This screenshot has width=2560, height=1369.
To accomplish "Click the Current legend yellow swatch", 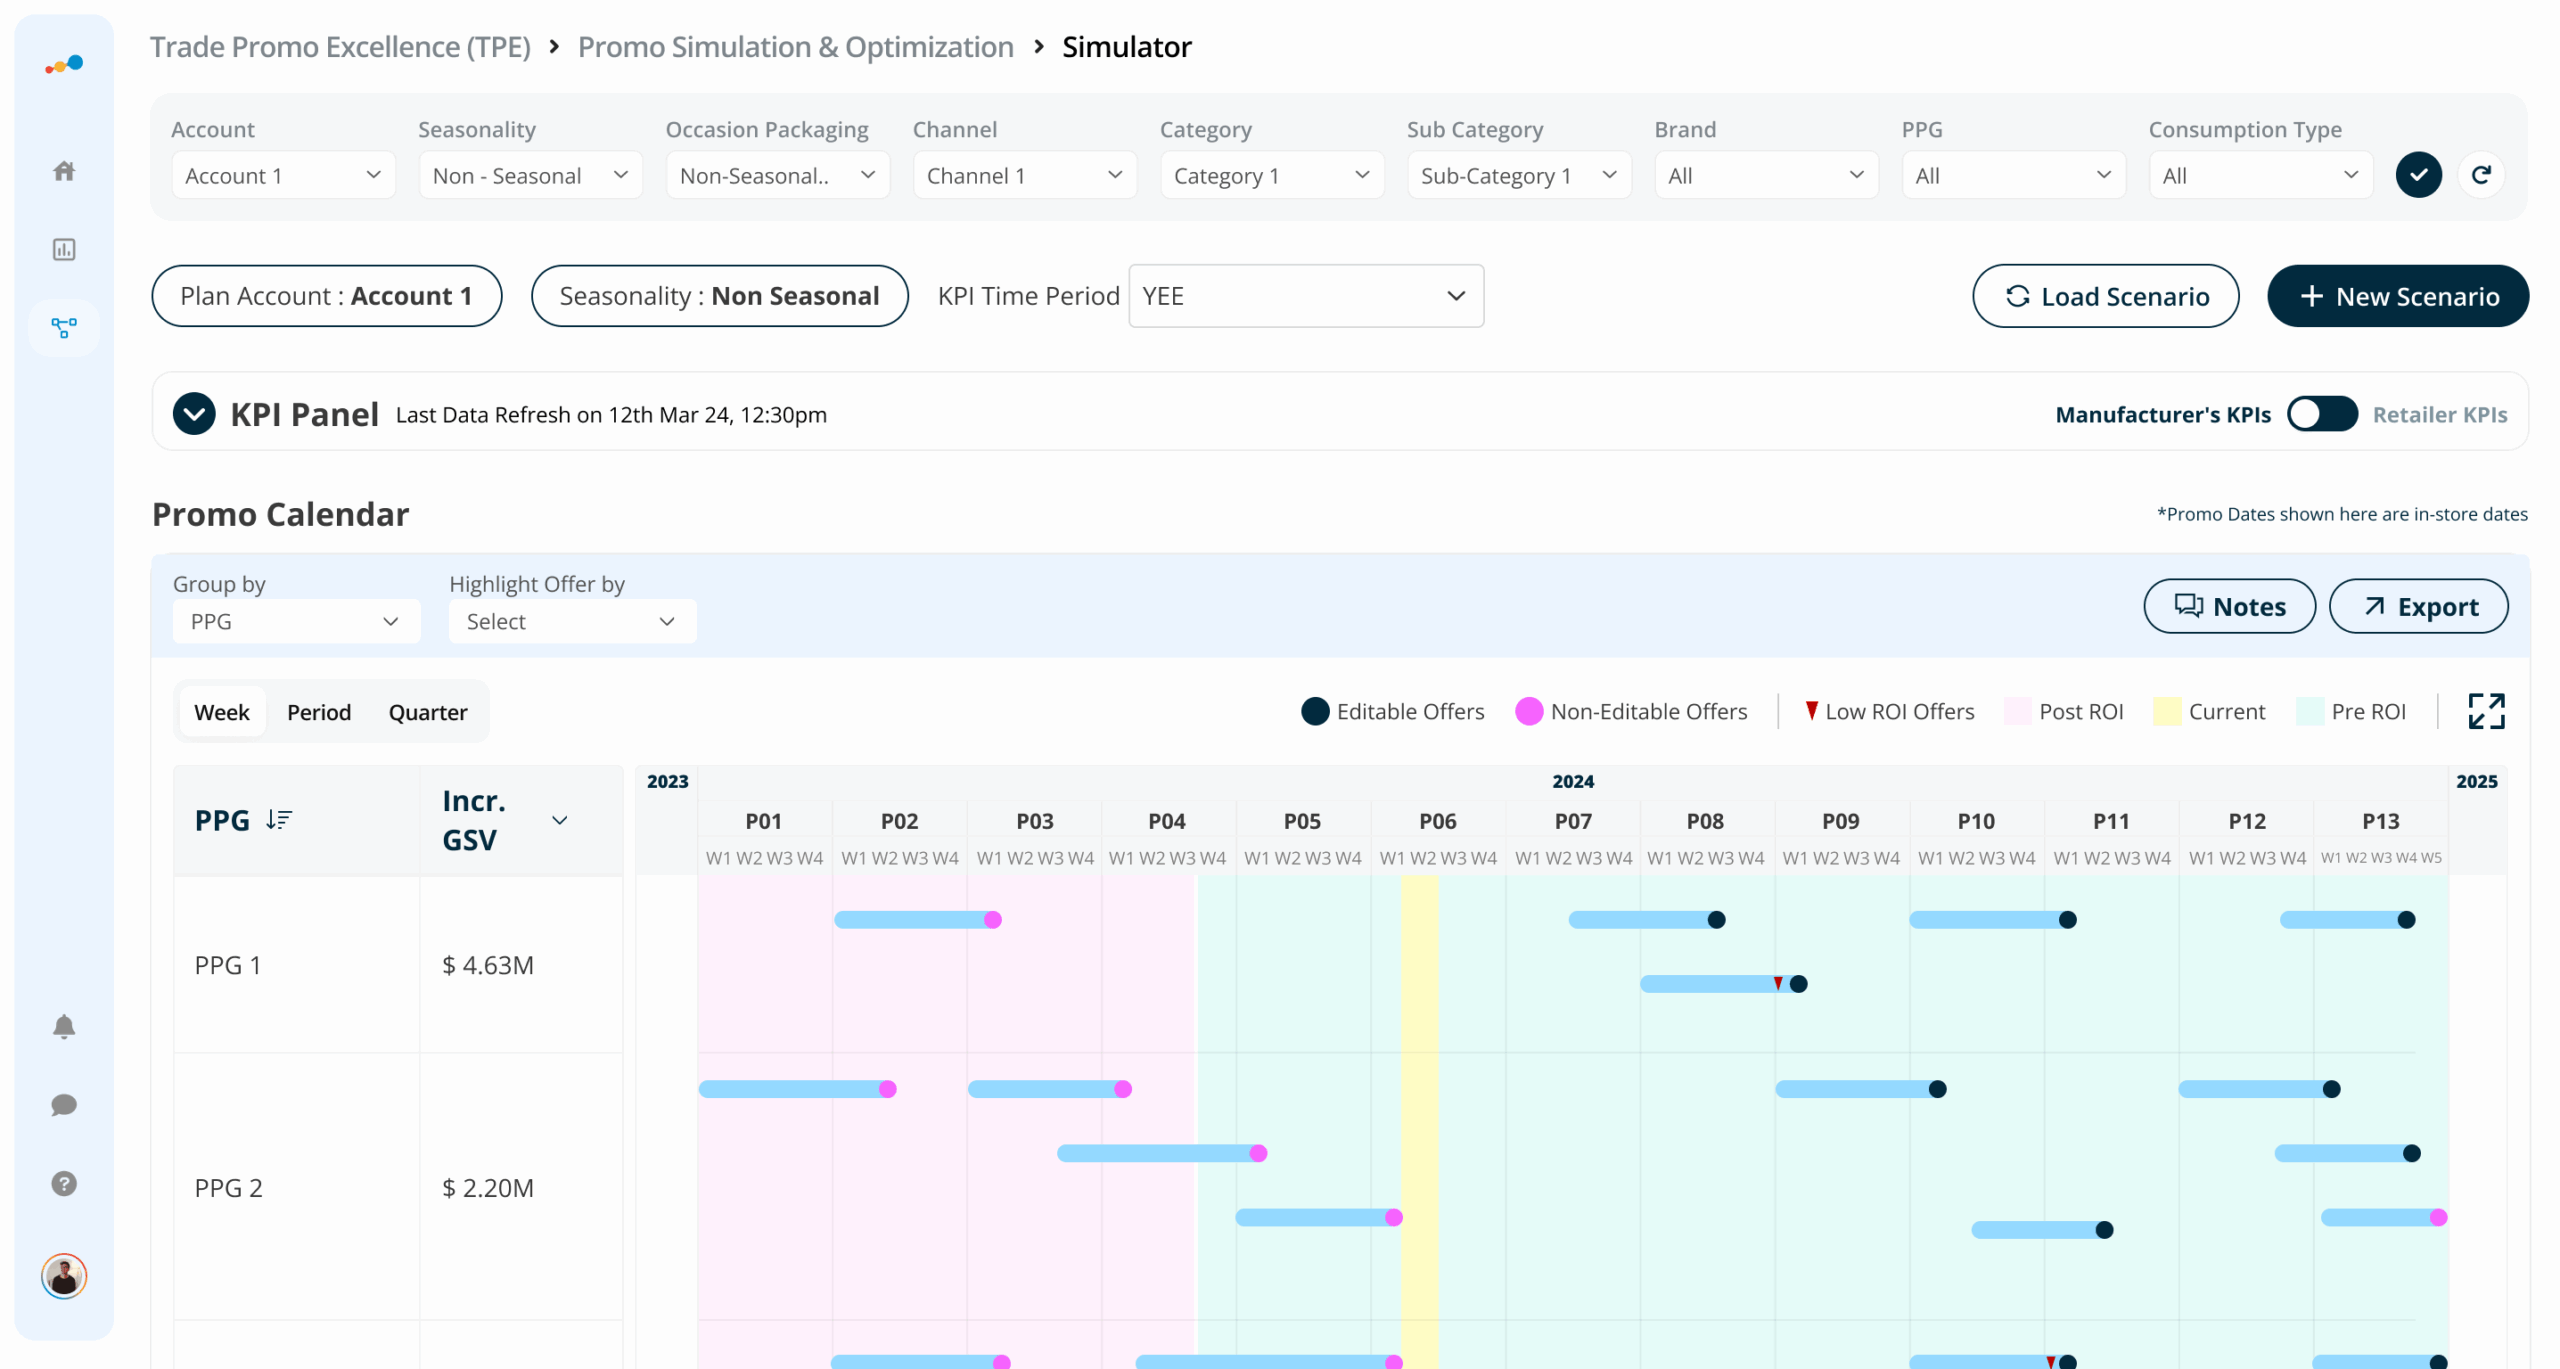I will [x=2166, y=711].
